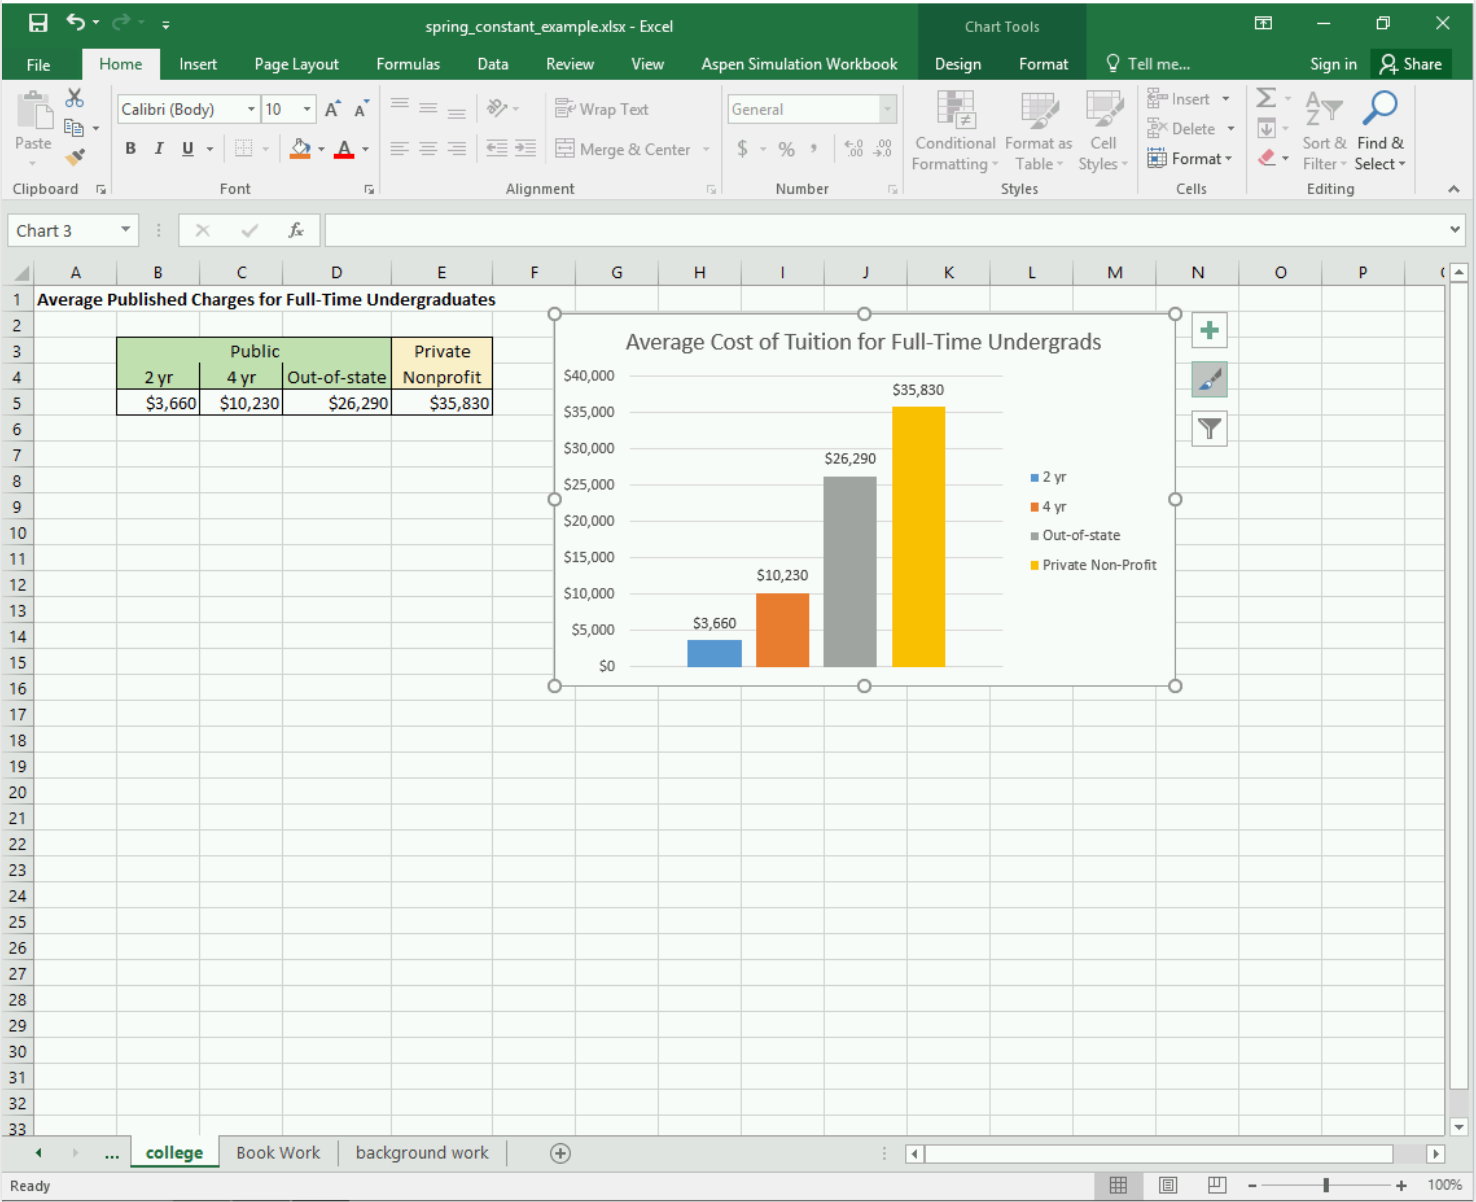This screenshot has width=1476, height=1202.
Task: Apply font color with the red-underlined A
Action: 345,149
